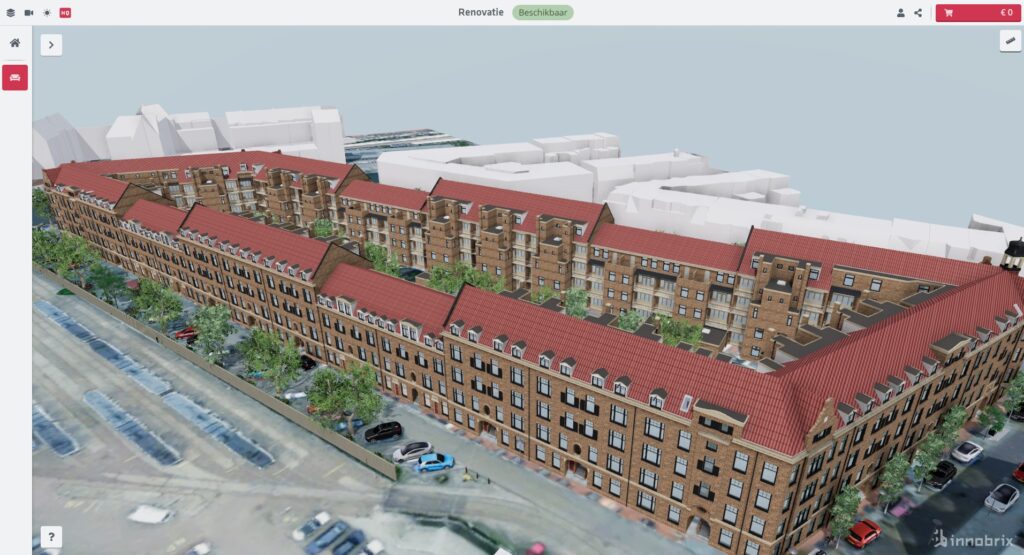Select the white car in parking area
Image resolution: width=1024 pixels, height=555 pixels.
pyautogui.click(x=411, y=451)
